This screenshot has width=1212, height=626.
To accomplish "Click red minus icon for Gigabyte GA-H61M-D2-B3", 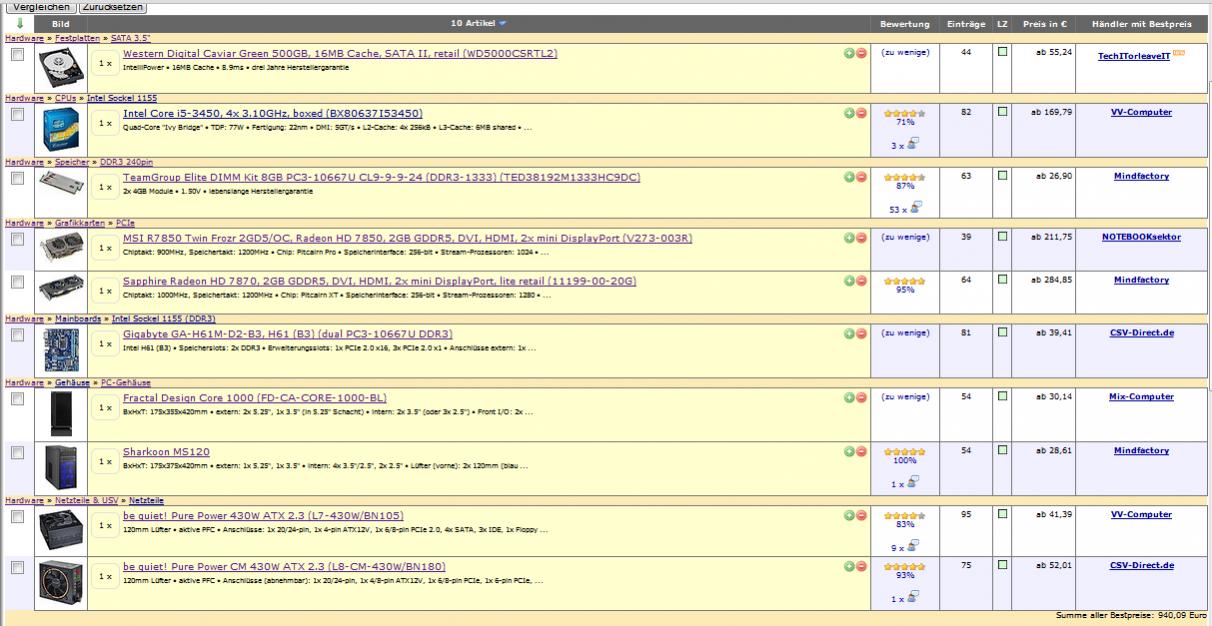I will pyautogui.click(x=861, y=334).
